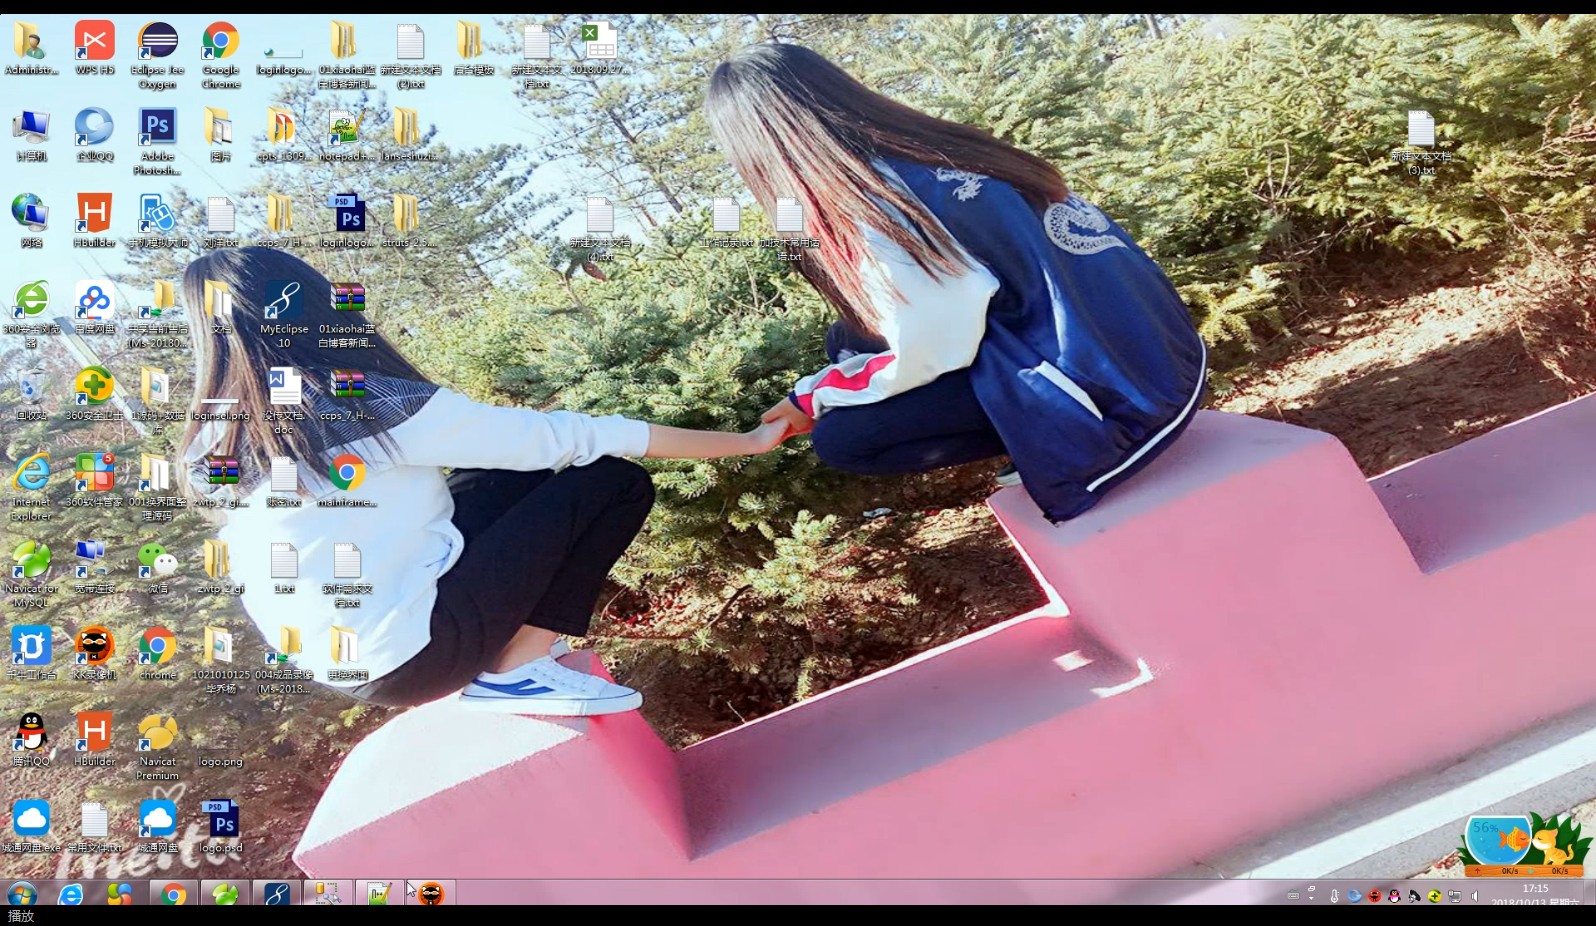This screenshot has height=926, width=1596.
Task: Switch to MyEclipse in the taskbar
Action: [277, 894]
